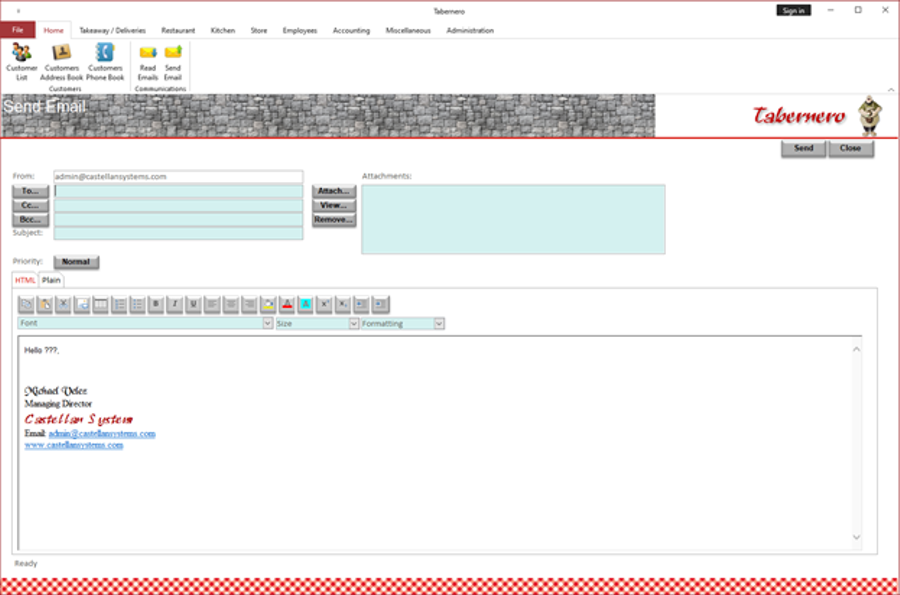Apply a numbered list
This screenshot has width=900, height=595.
(119, 304)
